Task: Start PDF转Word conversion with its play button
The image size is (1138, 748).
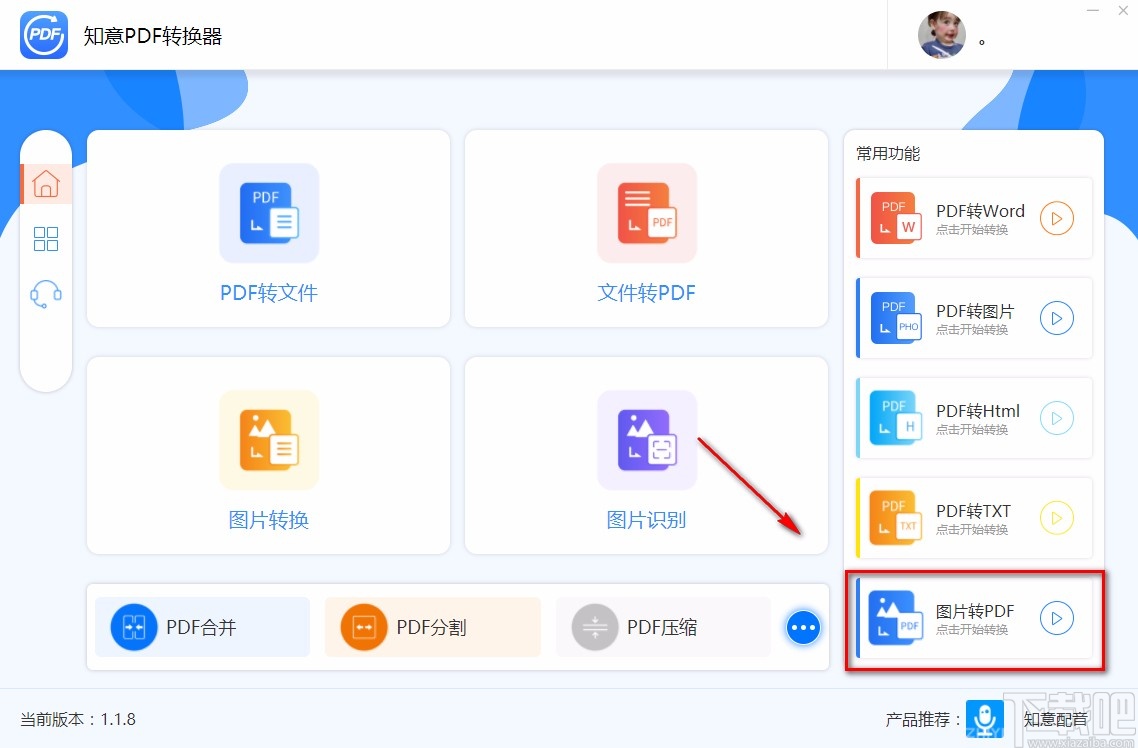Action: click(1057, 218)
